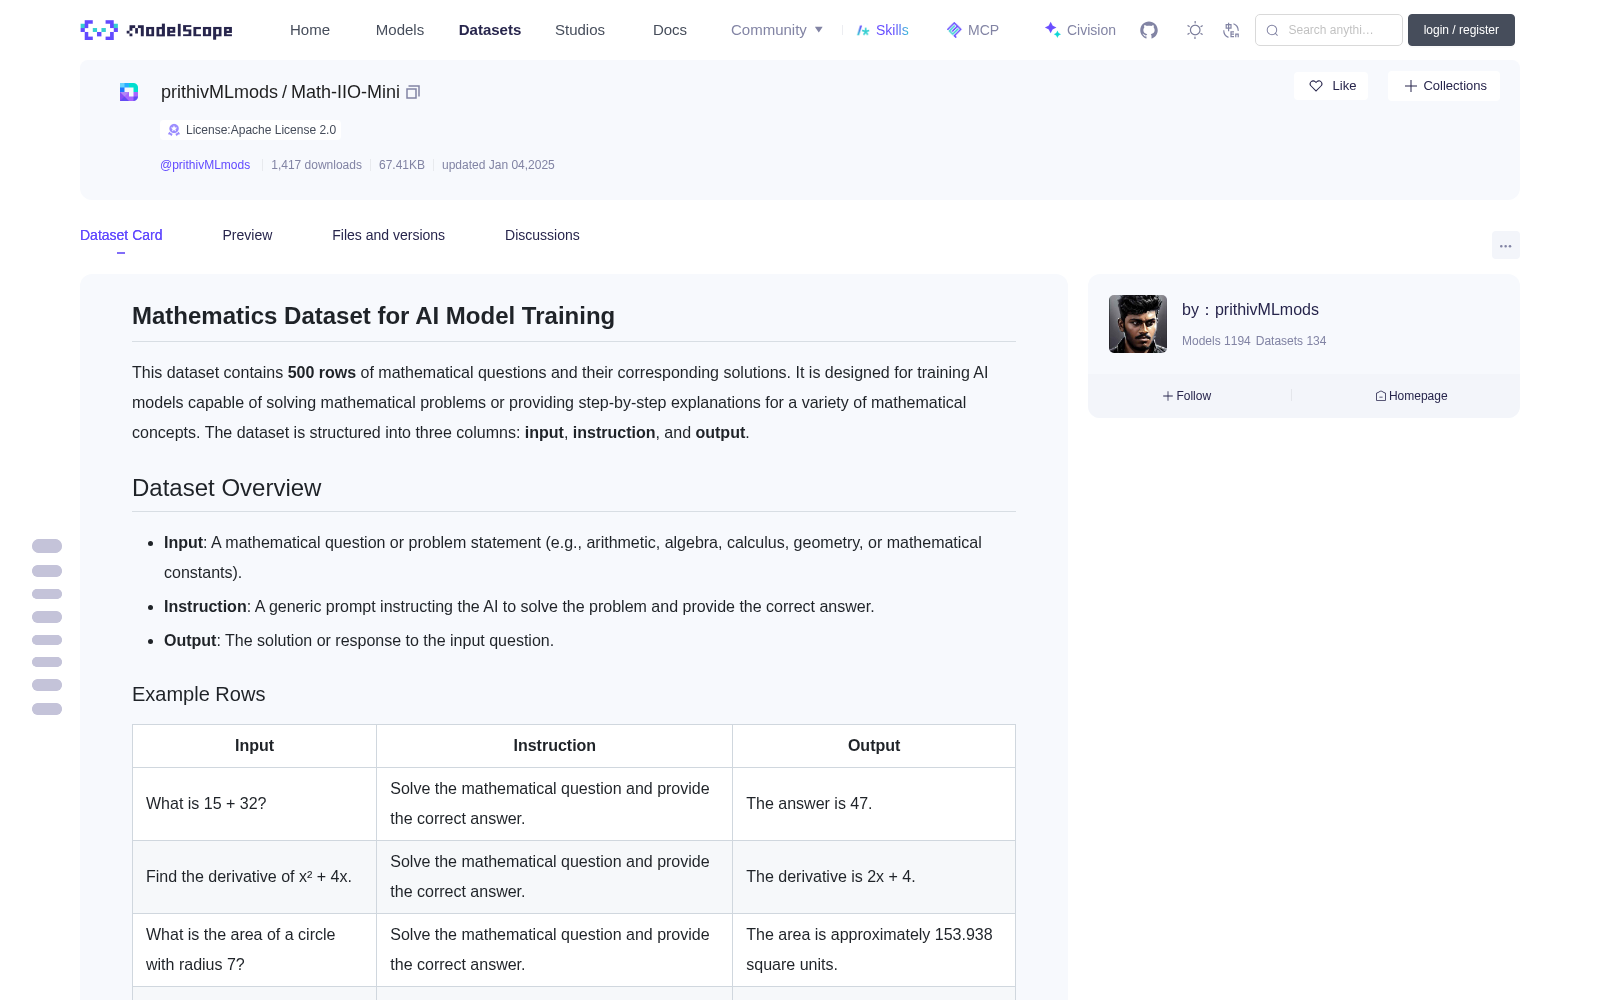Click the three-dots more options button

pos(1505,245)
